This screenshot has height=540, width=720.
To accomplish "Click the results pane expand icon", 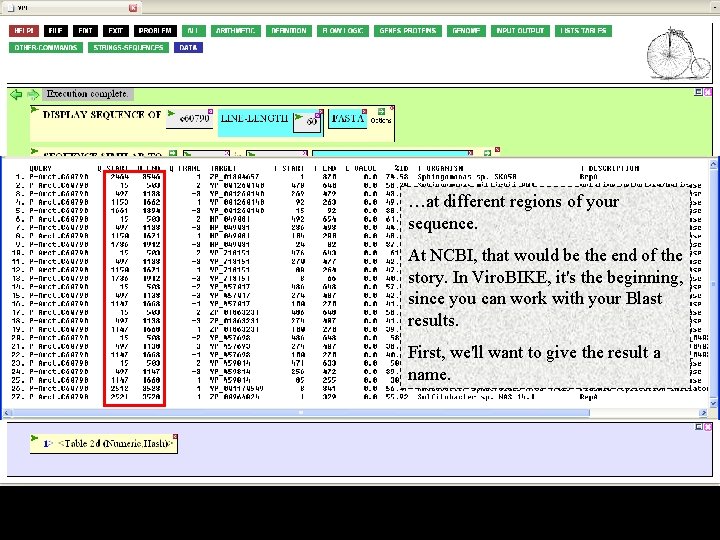I will pyautogui.click(x=698, y=427).
